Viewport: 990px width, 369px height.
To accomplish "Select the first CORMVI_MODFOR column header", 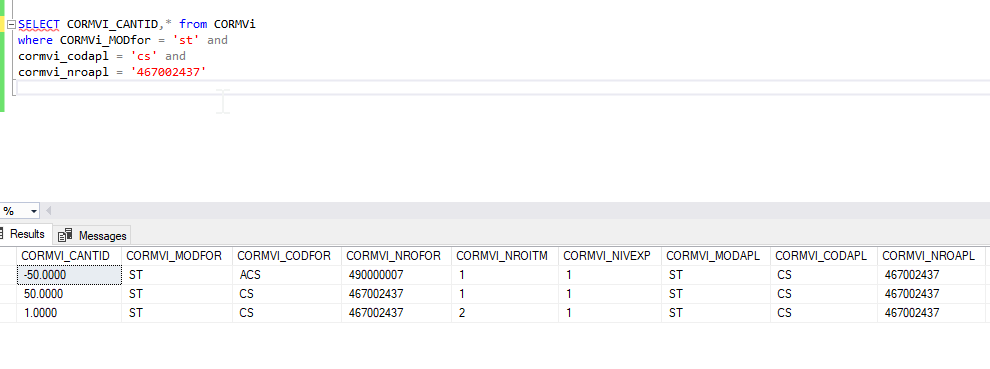I will click(177, 256).
